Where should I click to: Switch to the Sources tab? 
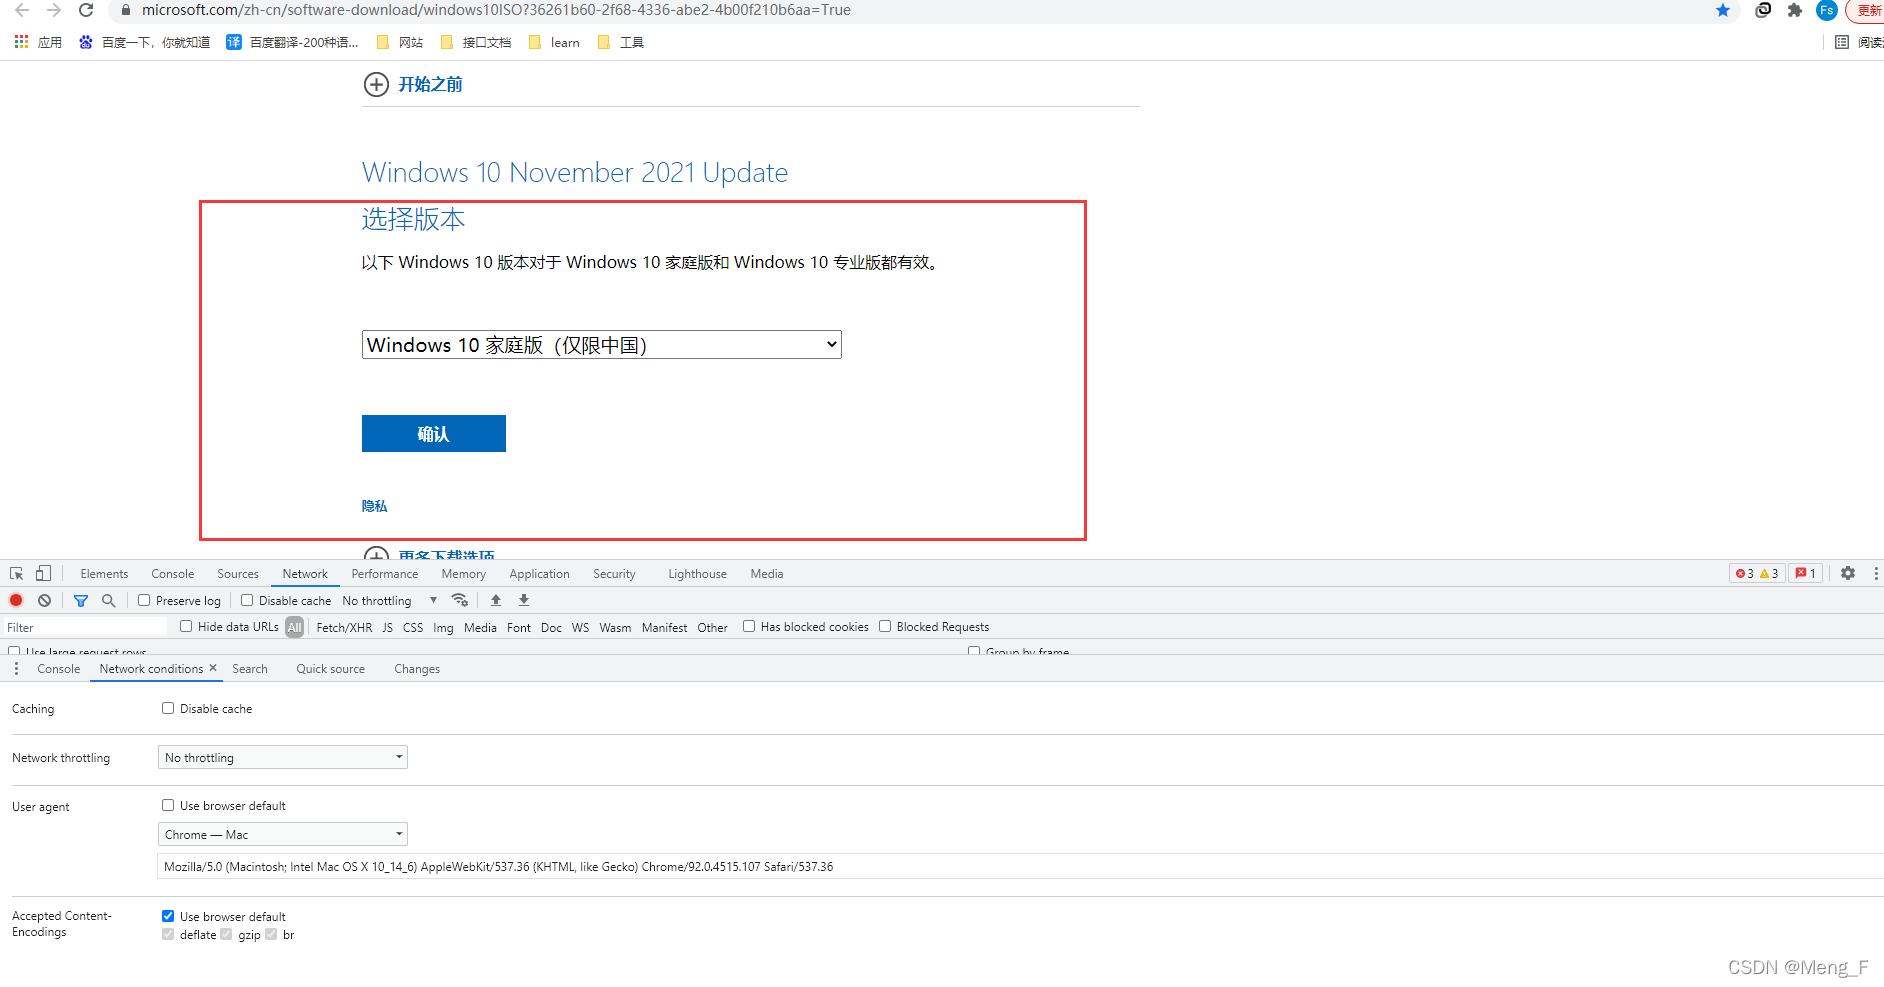pyautogui.click(x=238, y=574)
